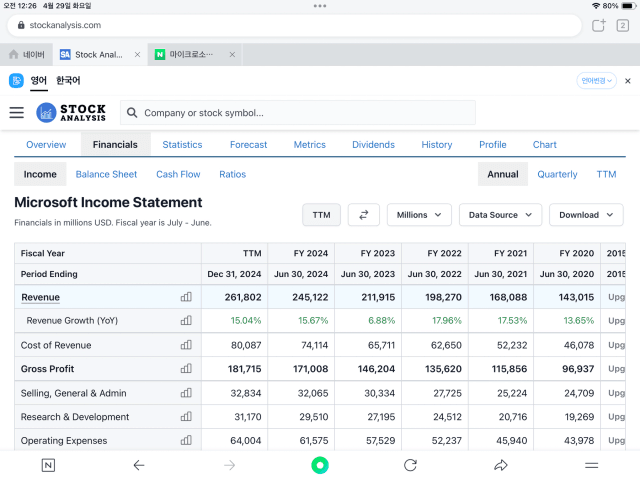
Task: Switch to the Statistics tab
Action: (182, 144)
